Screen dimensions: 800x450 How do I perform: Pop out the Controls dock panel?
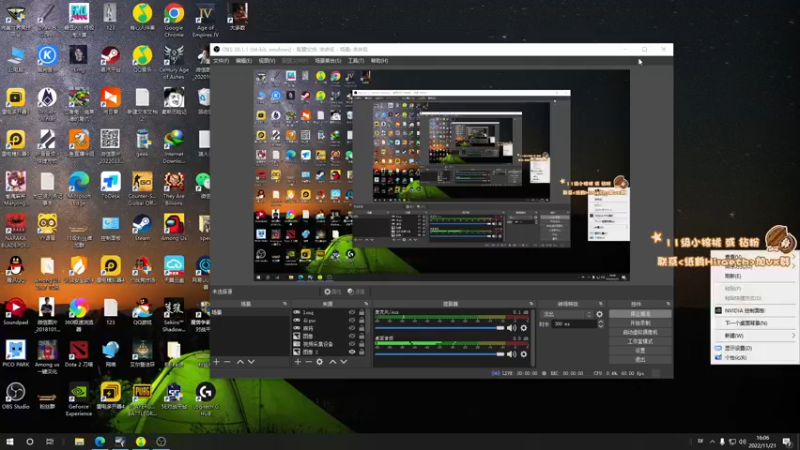coord(668,304)
